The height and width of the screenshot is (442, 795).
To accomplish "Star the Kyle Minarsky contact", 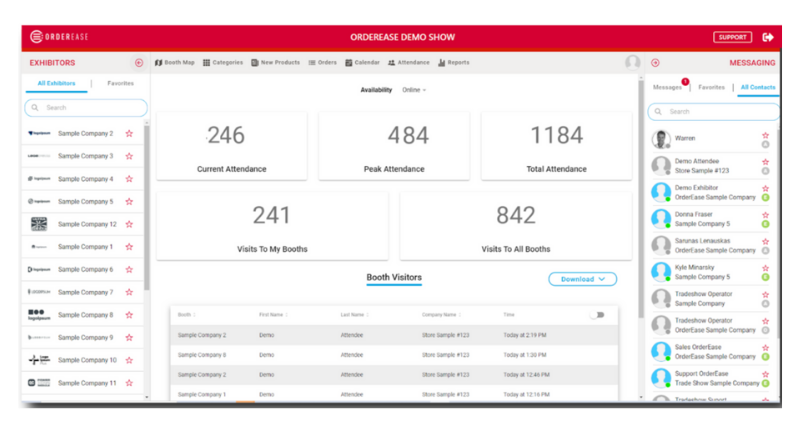I will pyautogui.click(x=766, y=268).
